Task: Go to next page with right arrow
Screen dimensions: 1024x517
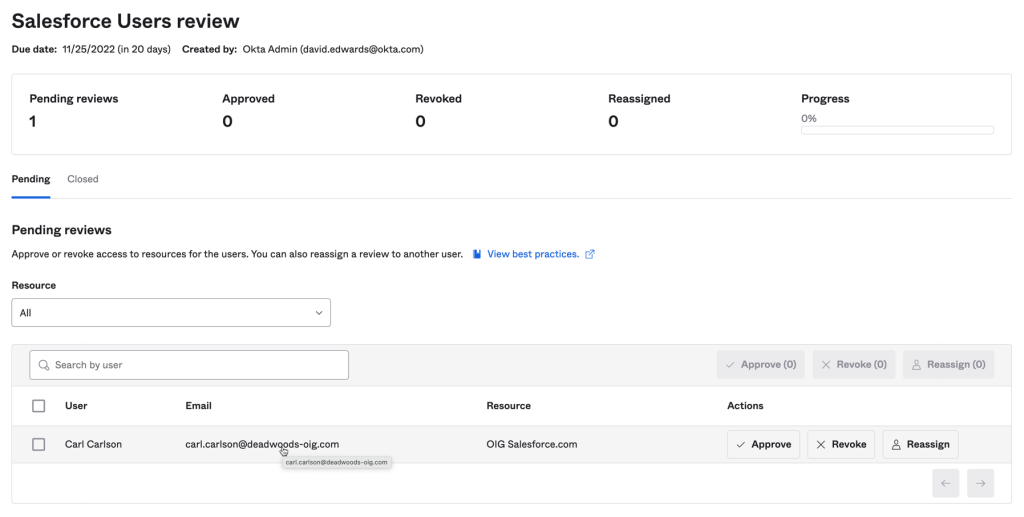Action: (x=980, y=483)
